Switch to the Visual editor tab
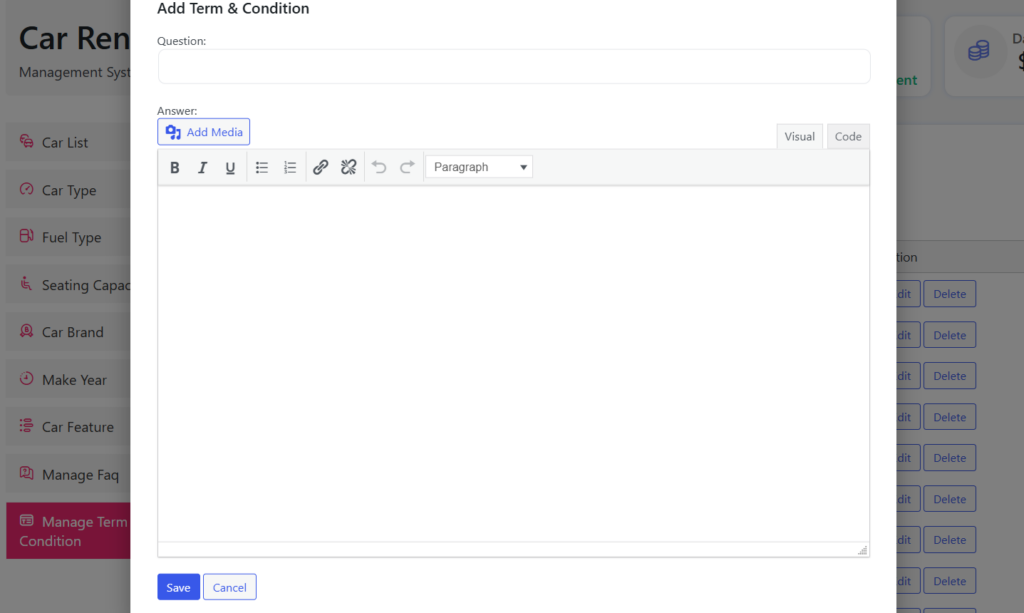 click(799, 136)
